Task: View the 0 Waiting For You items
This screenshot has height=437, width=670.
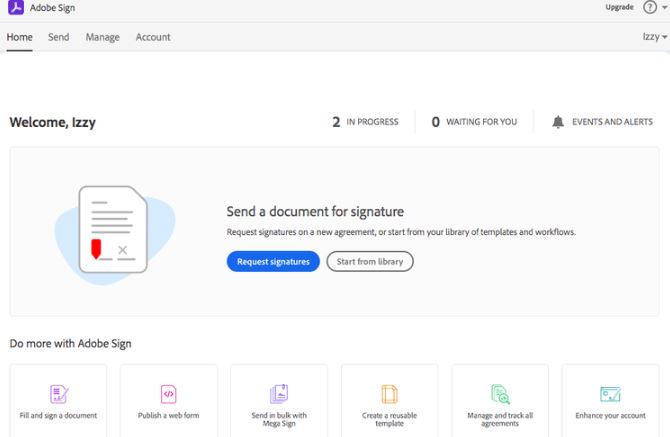Action: (474, 122)
